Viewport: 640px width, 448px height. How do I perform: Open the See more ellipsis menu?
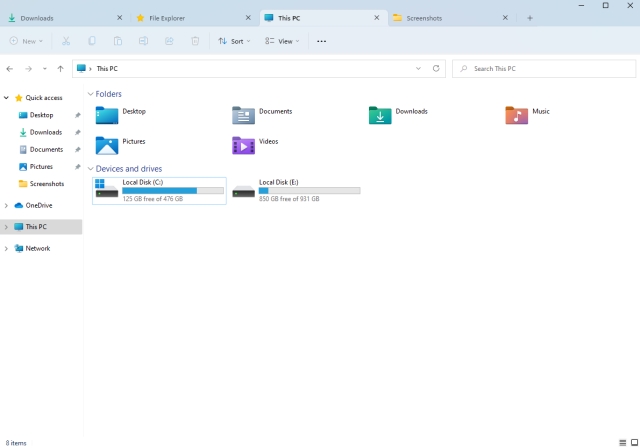321,41
